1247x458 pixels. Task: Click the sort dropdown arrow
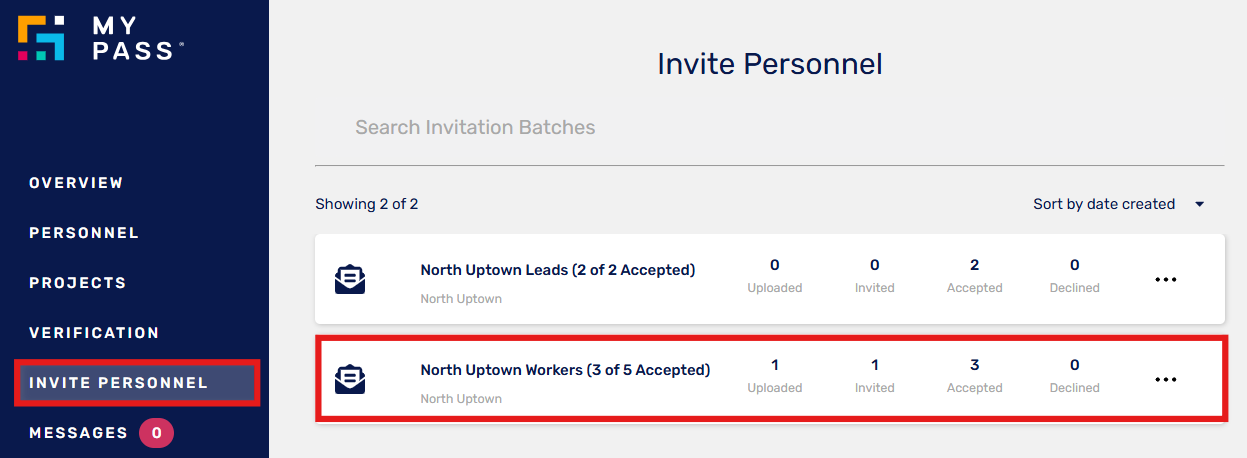tap(1199, 204)
